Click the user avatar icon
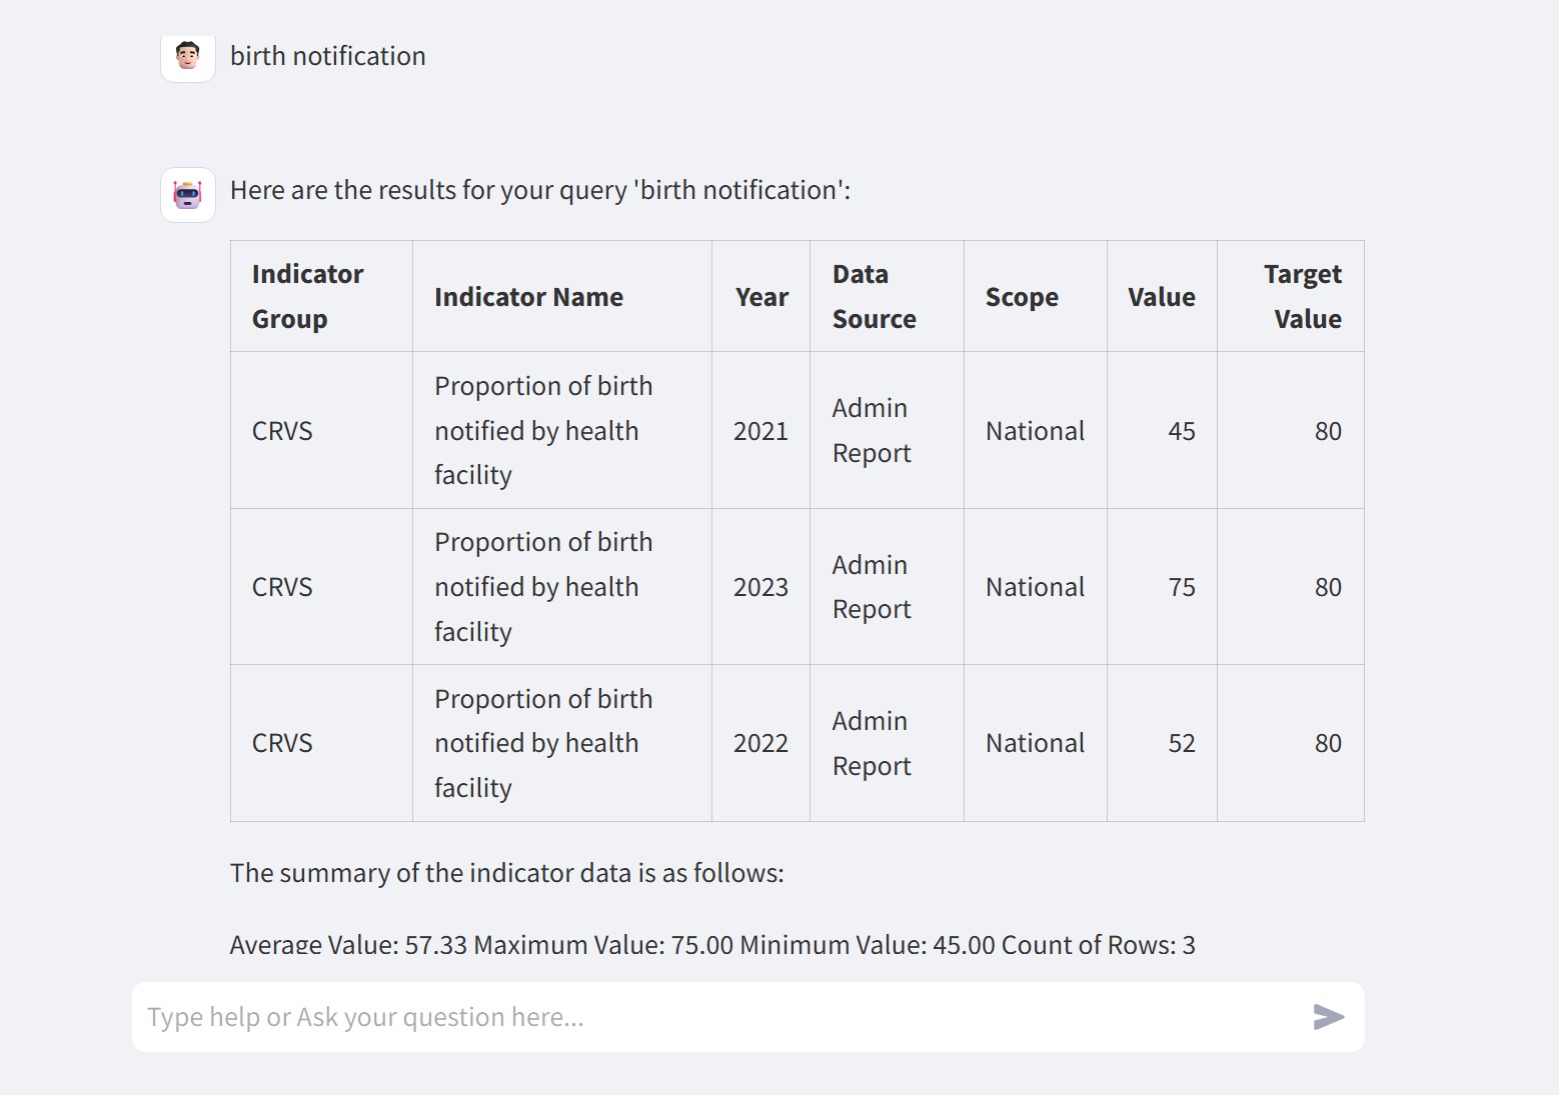Image resolution: width=1559 pixels, height=1095 pixels. coord(188,56)
